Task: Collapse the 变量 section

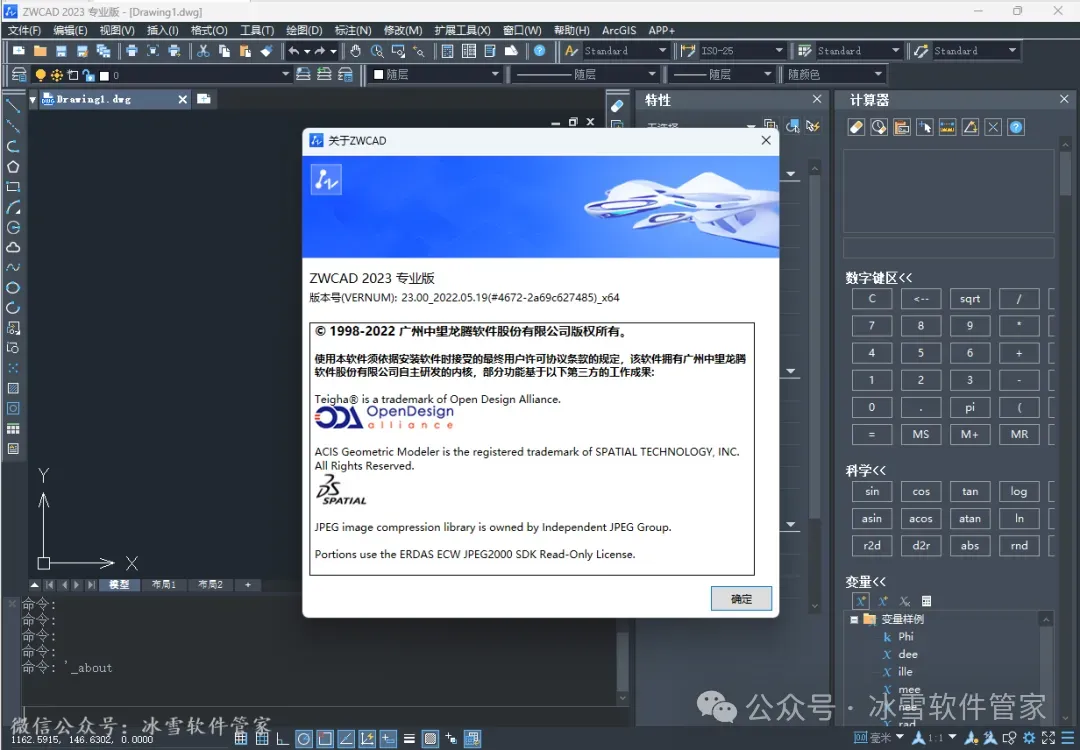Action: point(865,582)
